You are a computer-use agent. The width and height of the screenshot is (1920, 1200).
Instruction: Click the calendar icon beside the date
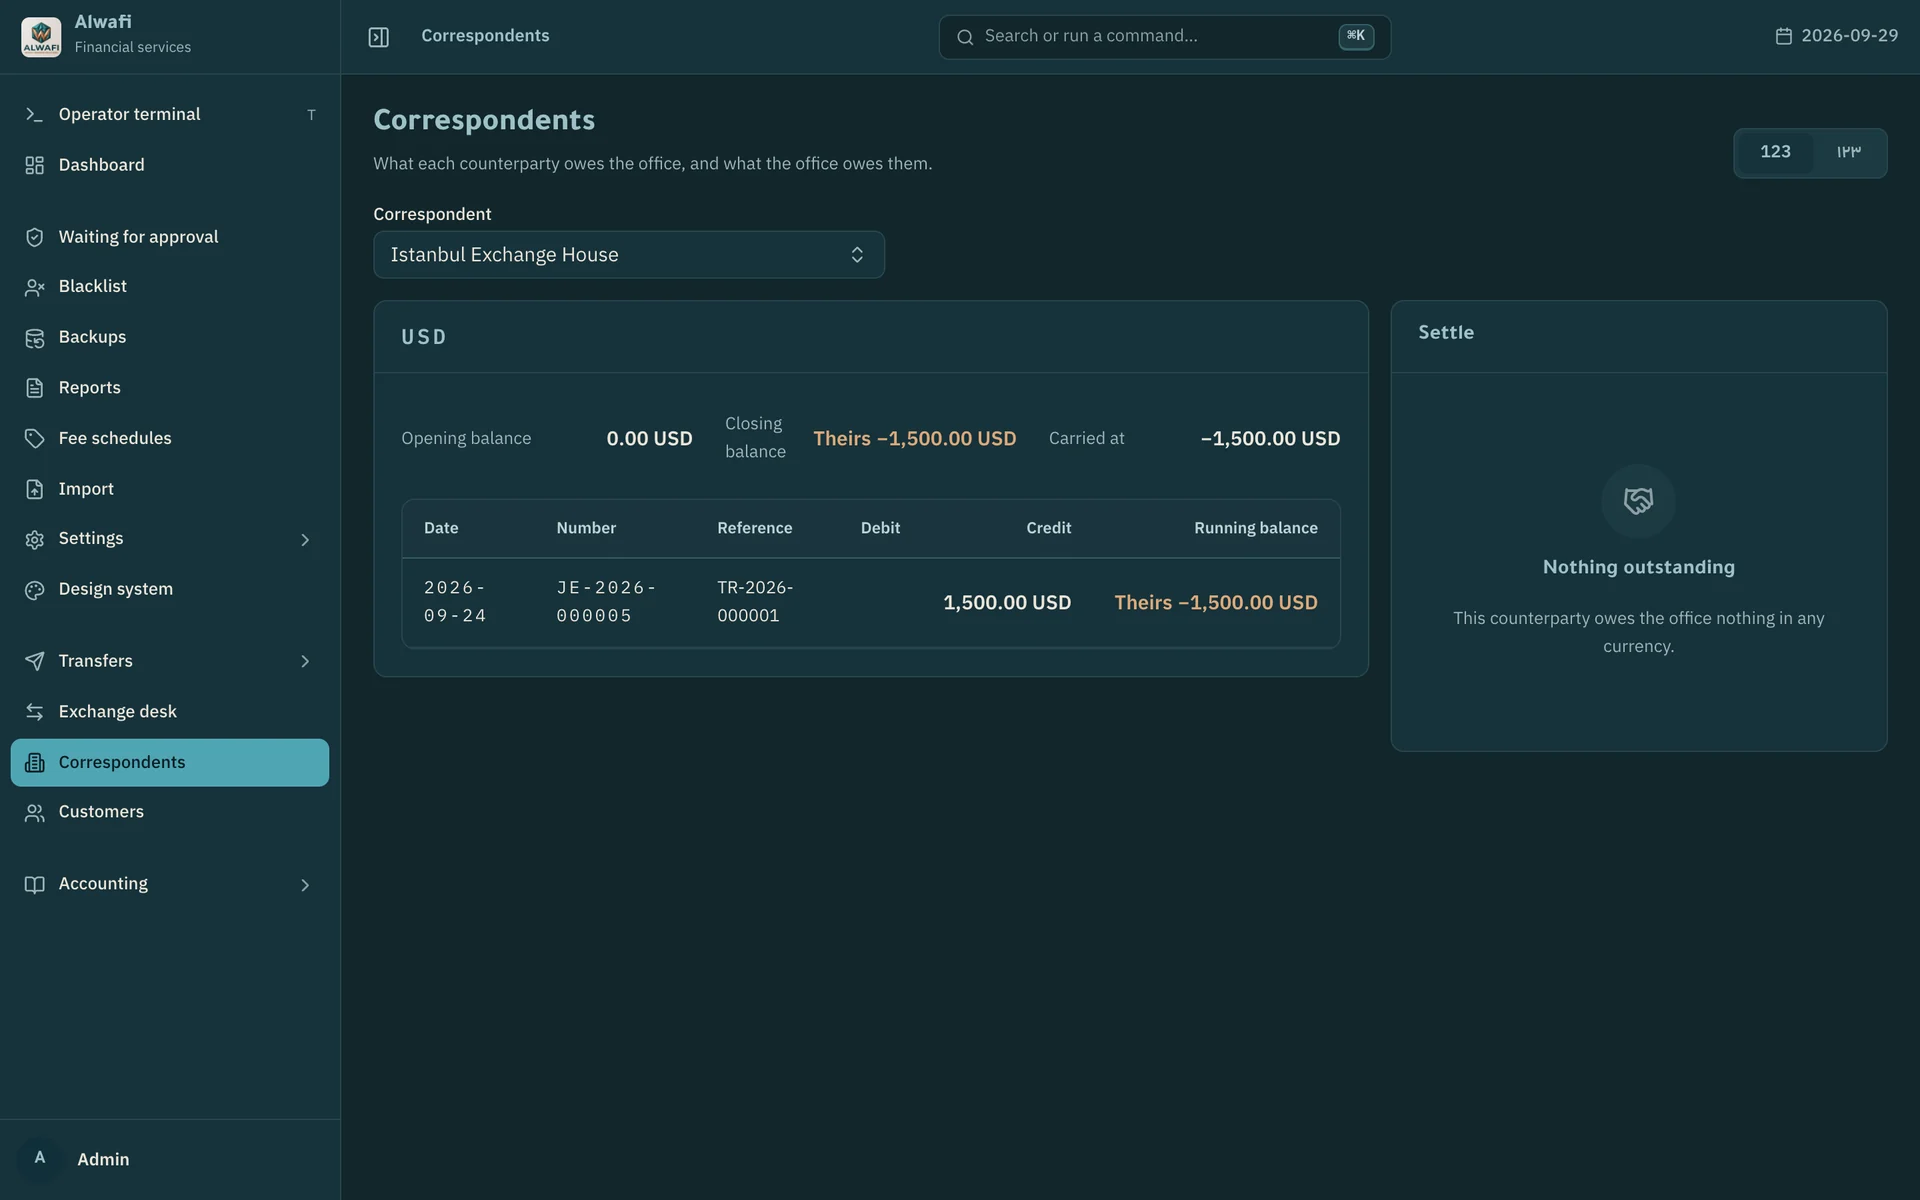pyautogui.click(x=1783, y=36)
